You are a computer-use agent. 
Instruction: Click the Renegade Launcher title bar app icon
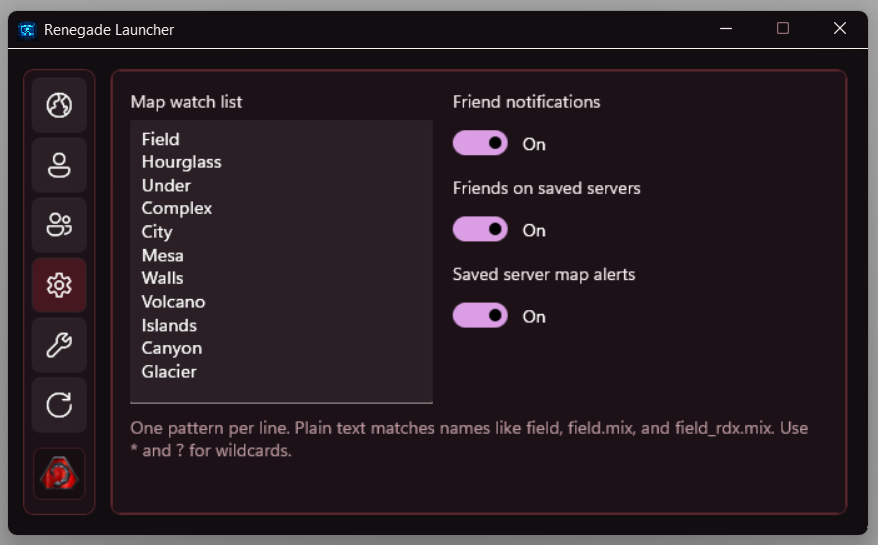[x=27, y=30]
